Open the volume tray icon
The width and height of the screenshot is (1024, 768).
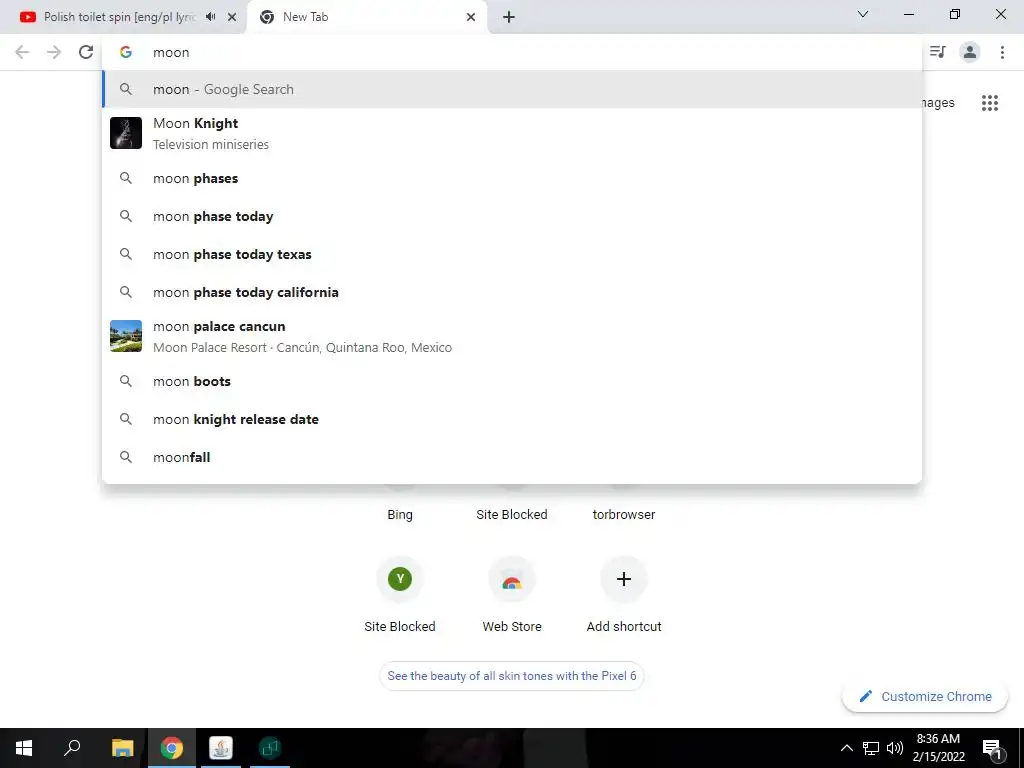tap(895, 748)
